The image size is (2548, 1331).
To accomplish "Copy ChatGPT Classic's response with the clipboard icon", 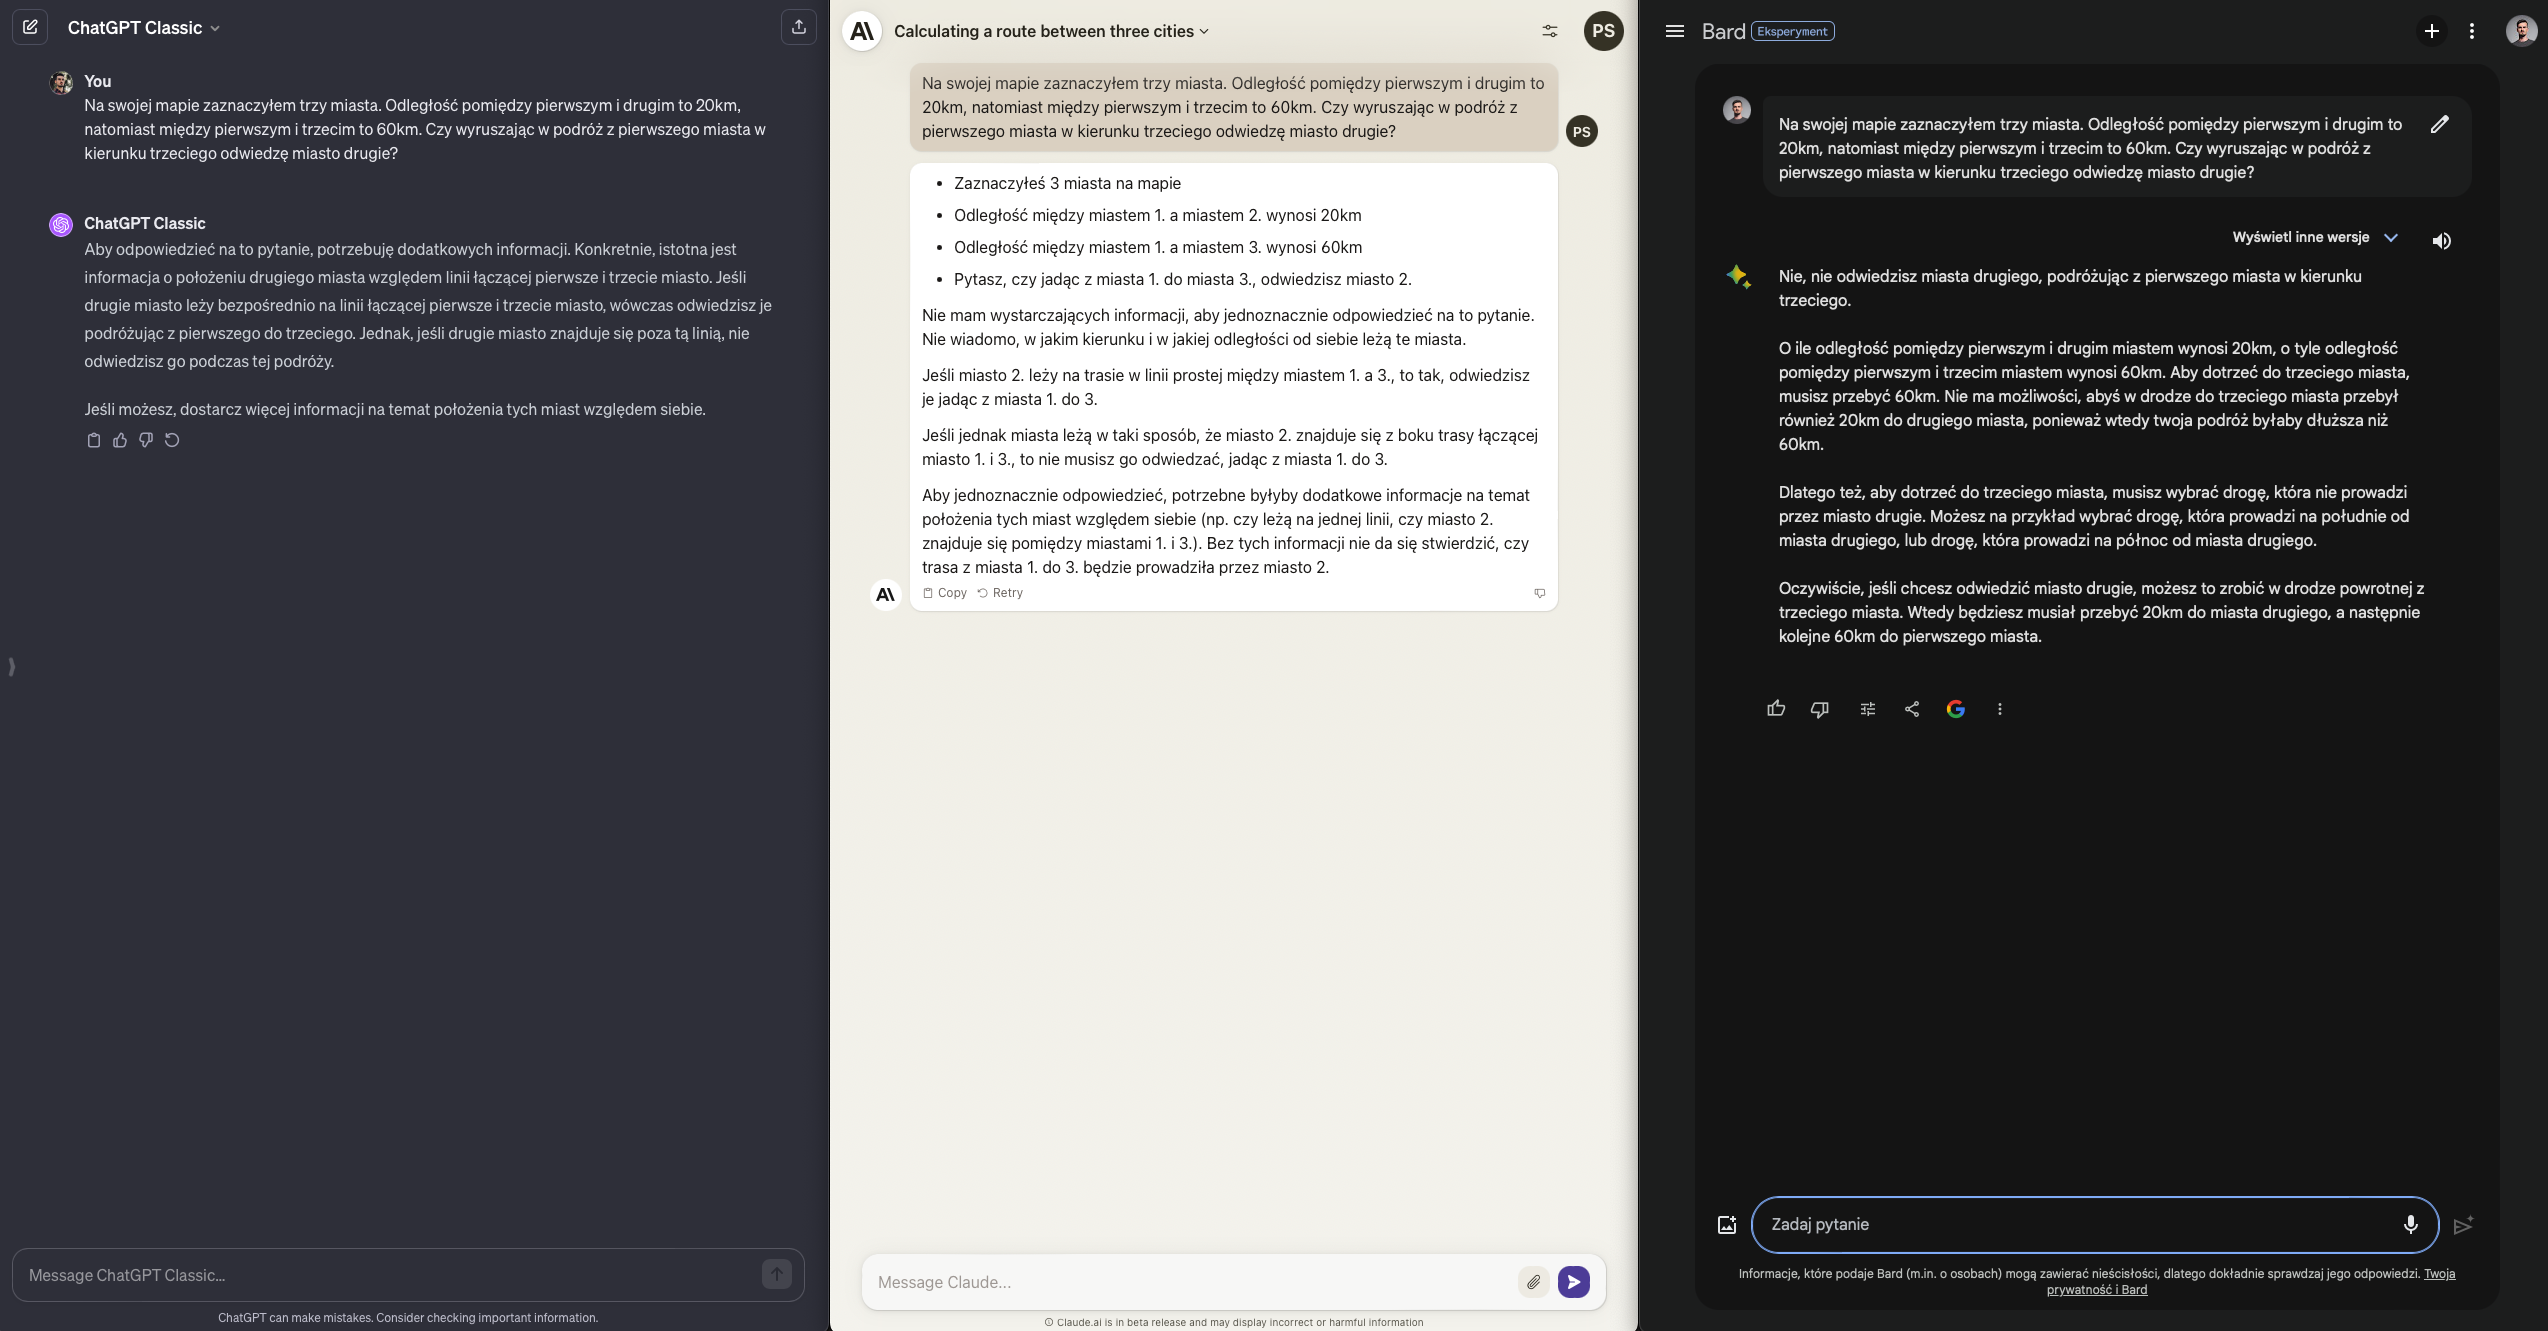I will click(94, 440).
